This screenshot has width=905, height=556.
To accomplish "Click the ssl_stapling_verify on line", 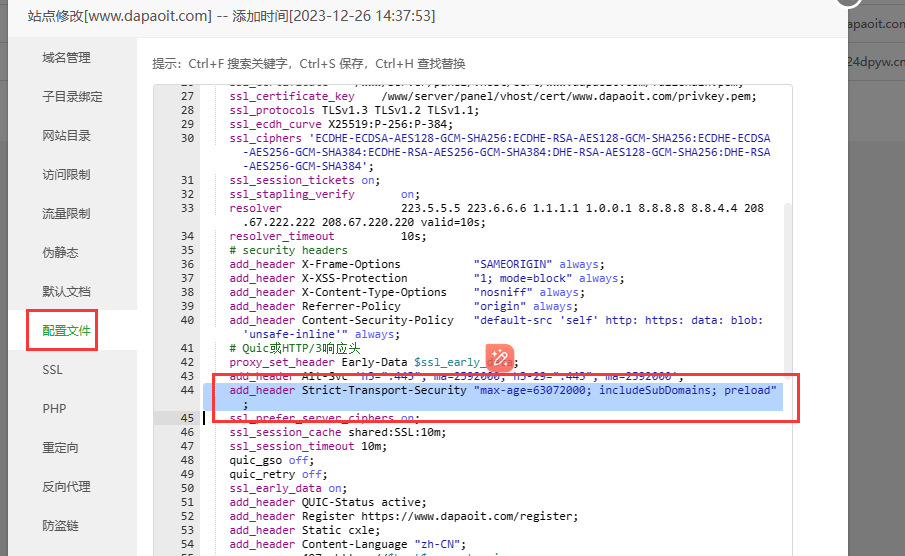I will (x=324, y=194).
